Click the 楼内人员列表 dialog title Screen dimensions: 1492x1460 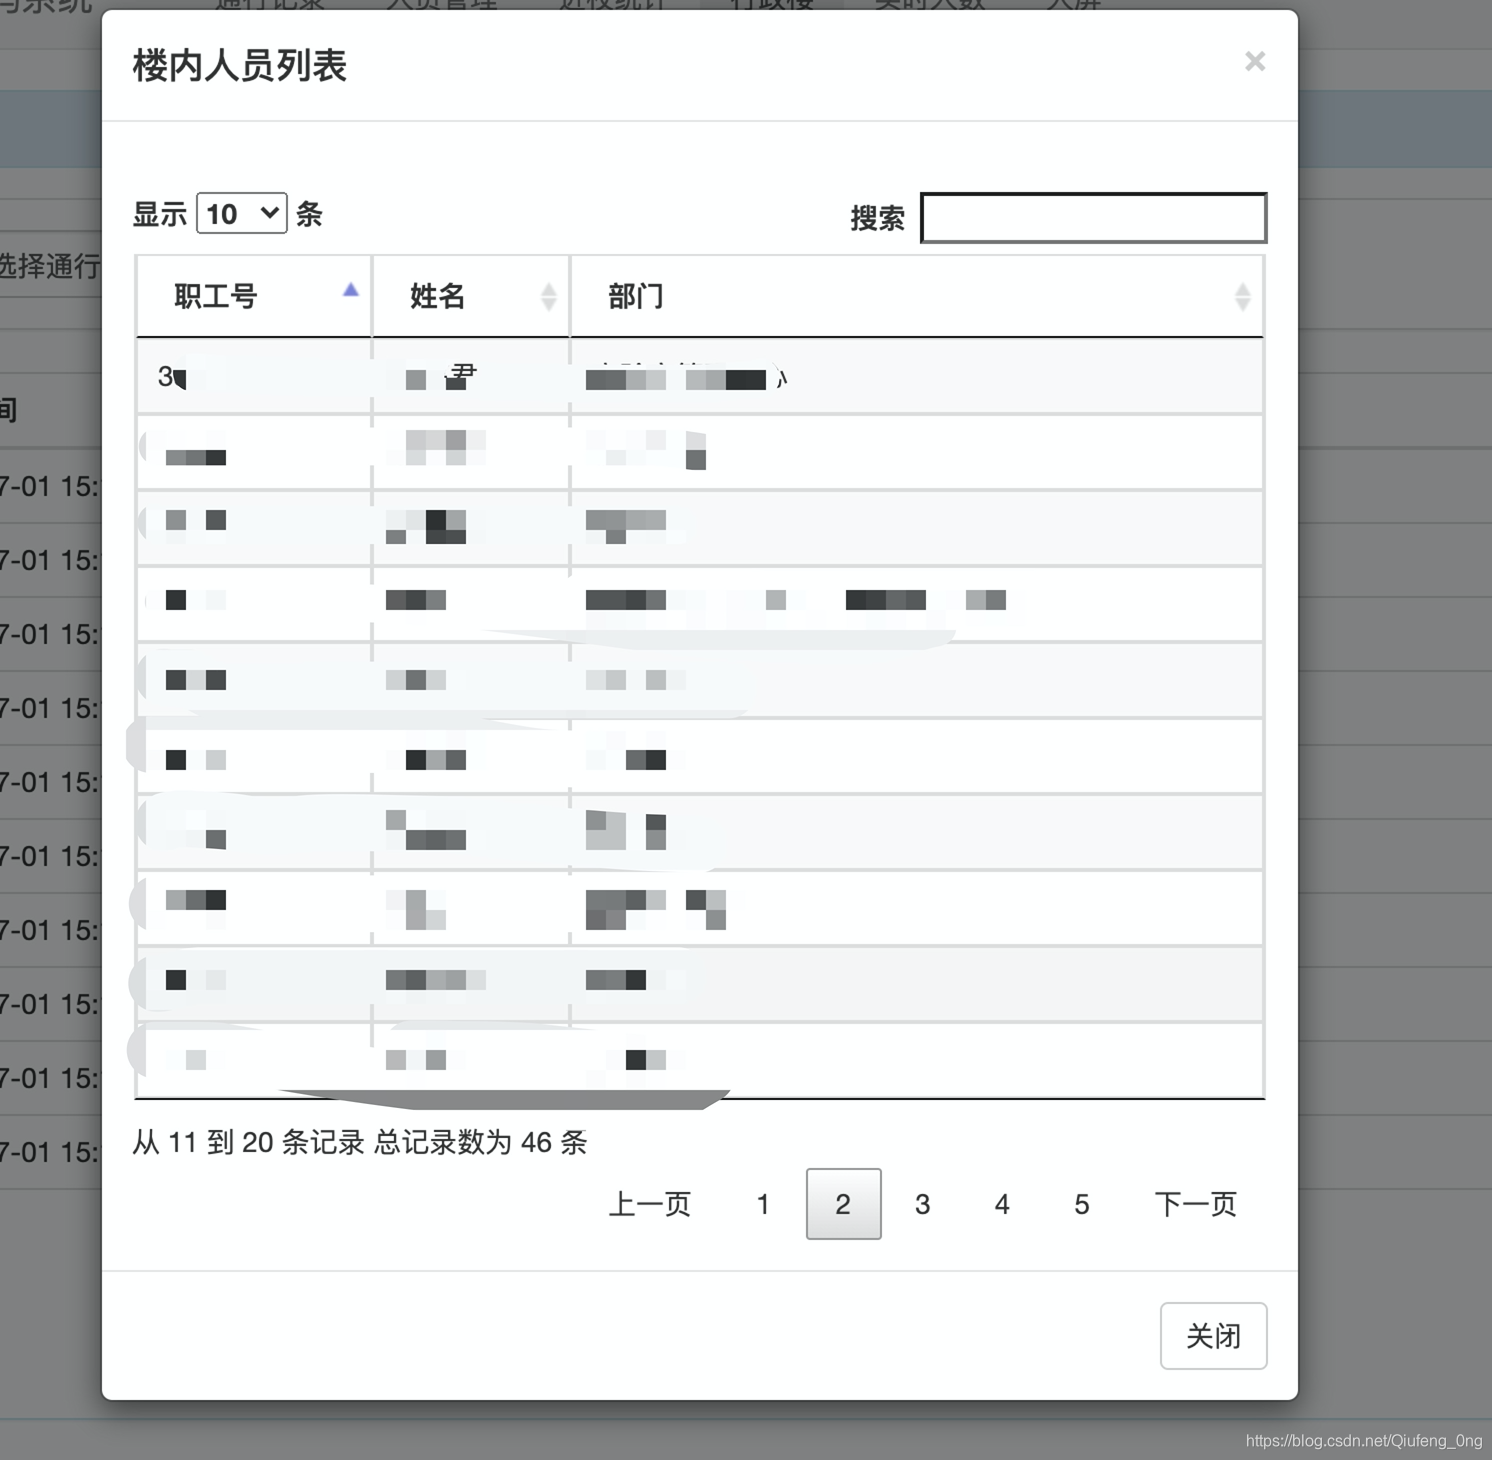(x=240, y=66)
